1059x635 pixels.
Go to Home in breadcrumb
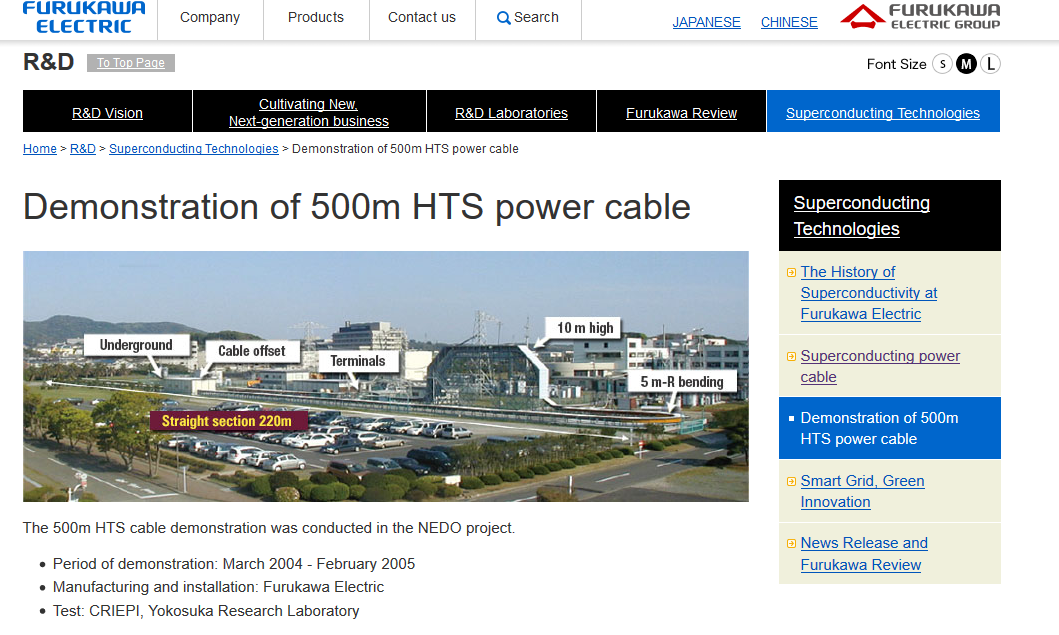tap(40, 149)
